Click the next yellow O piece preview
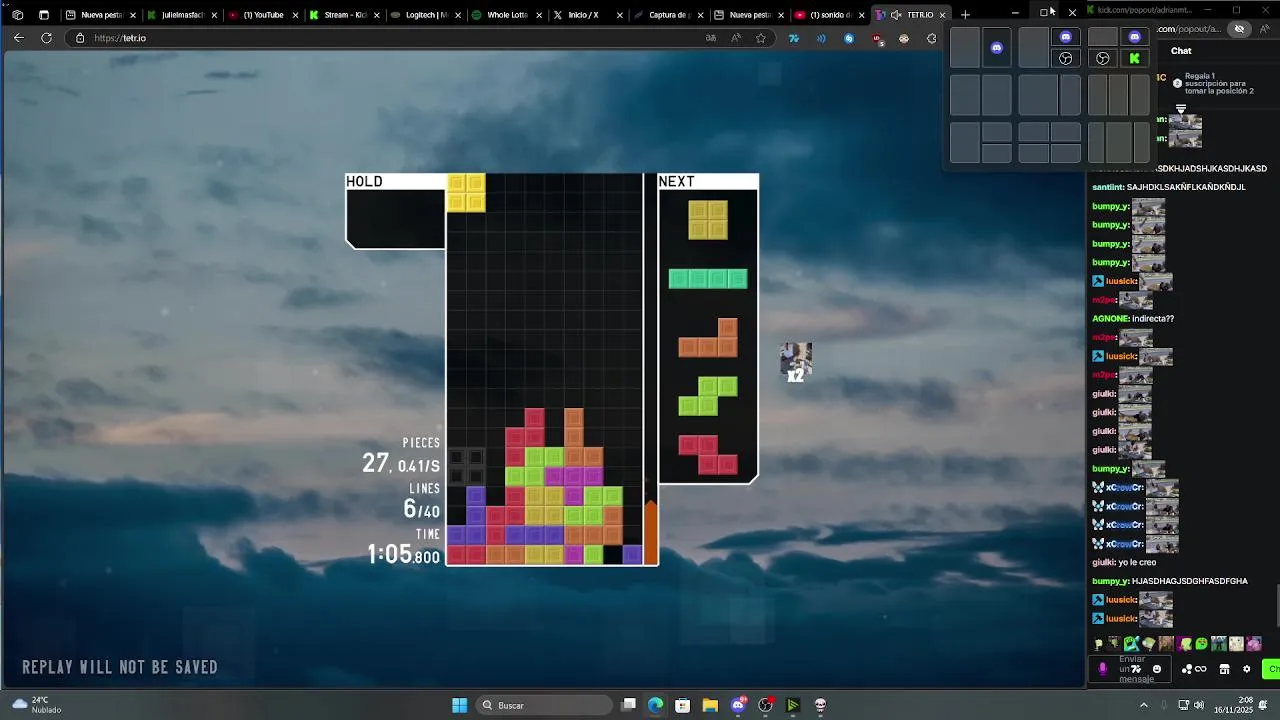 [708, 220]
